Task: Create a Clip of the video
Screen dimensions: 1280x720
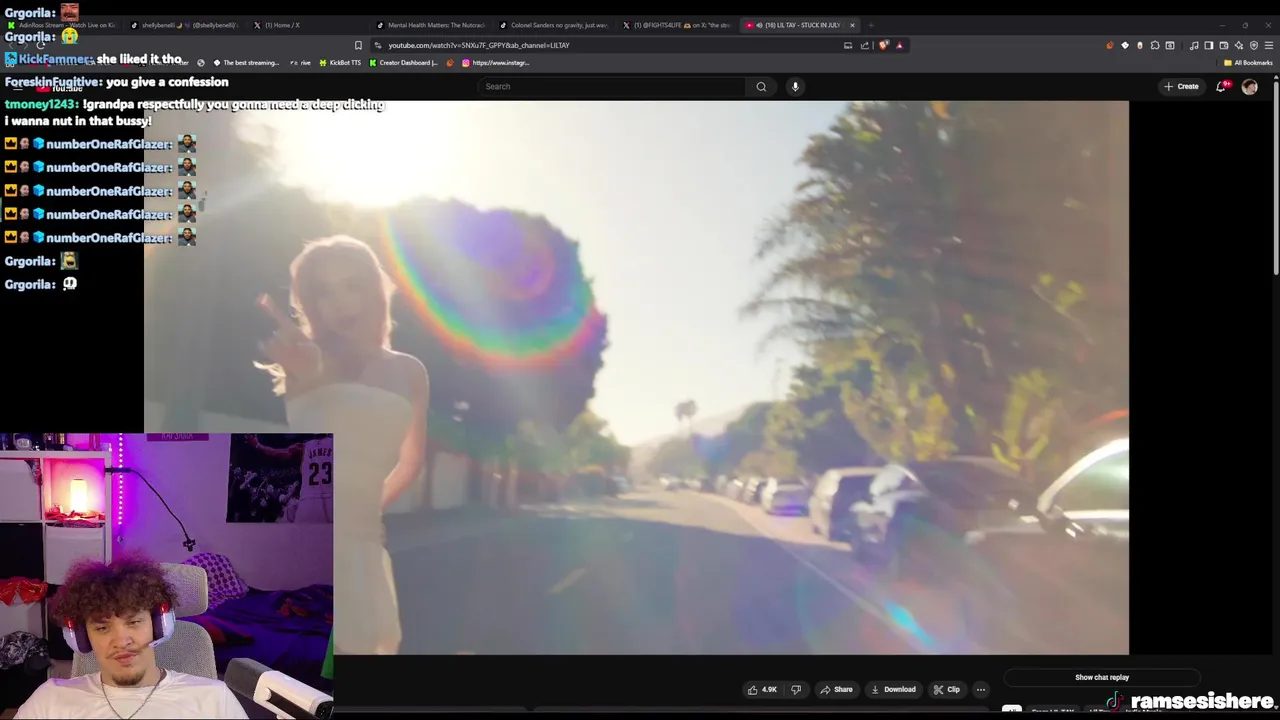Action: click(946, 689)
